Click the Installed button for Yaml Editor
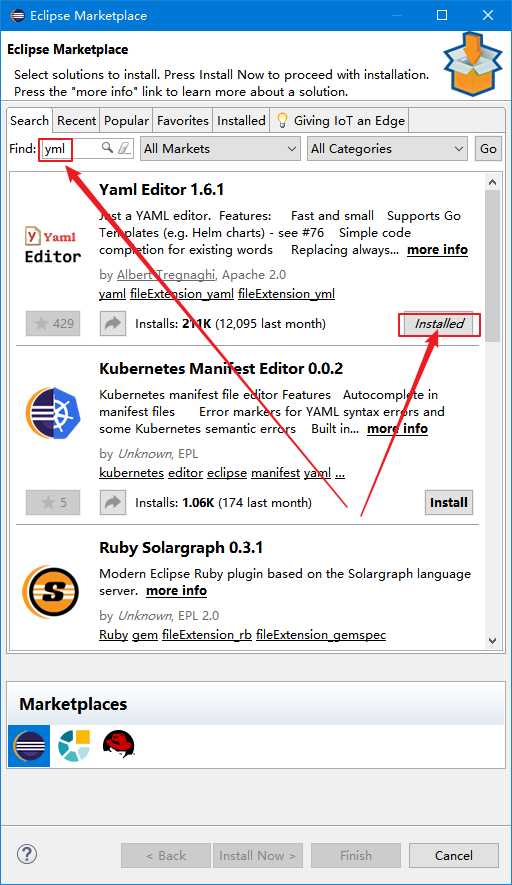 (439, 324)
